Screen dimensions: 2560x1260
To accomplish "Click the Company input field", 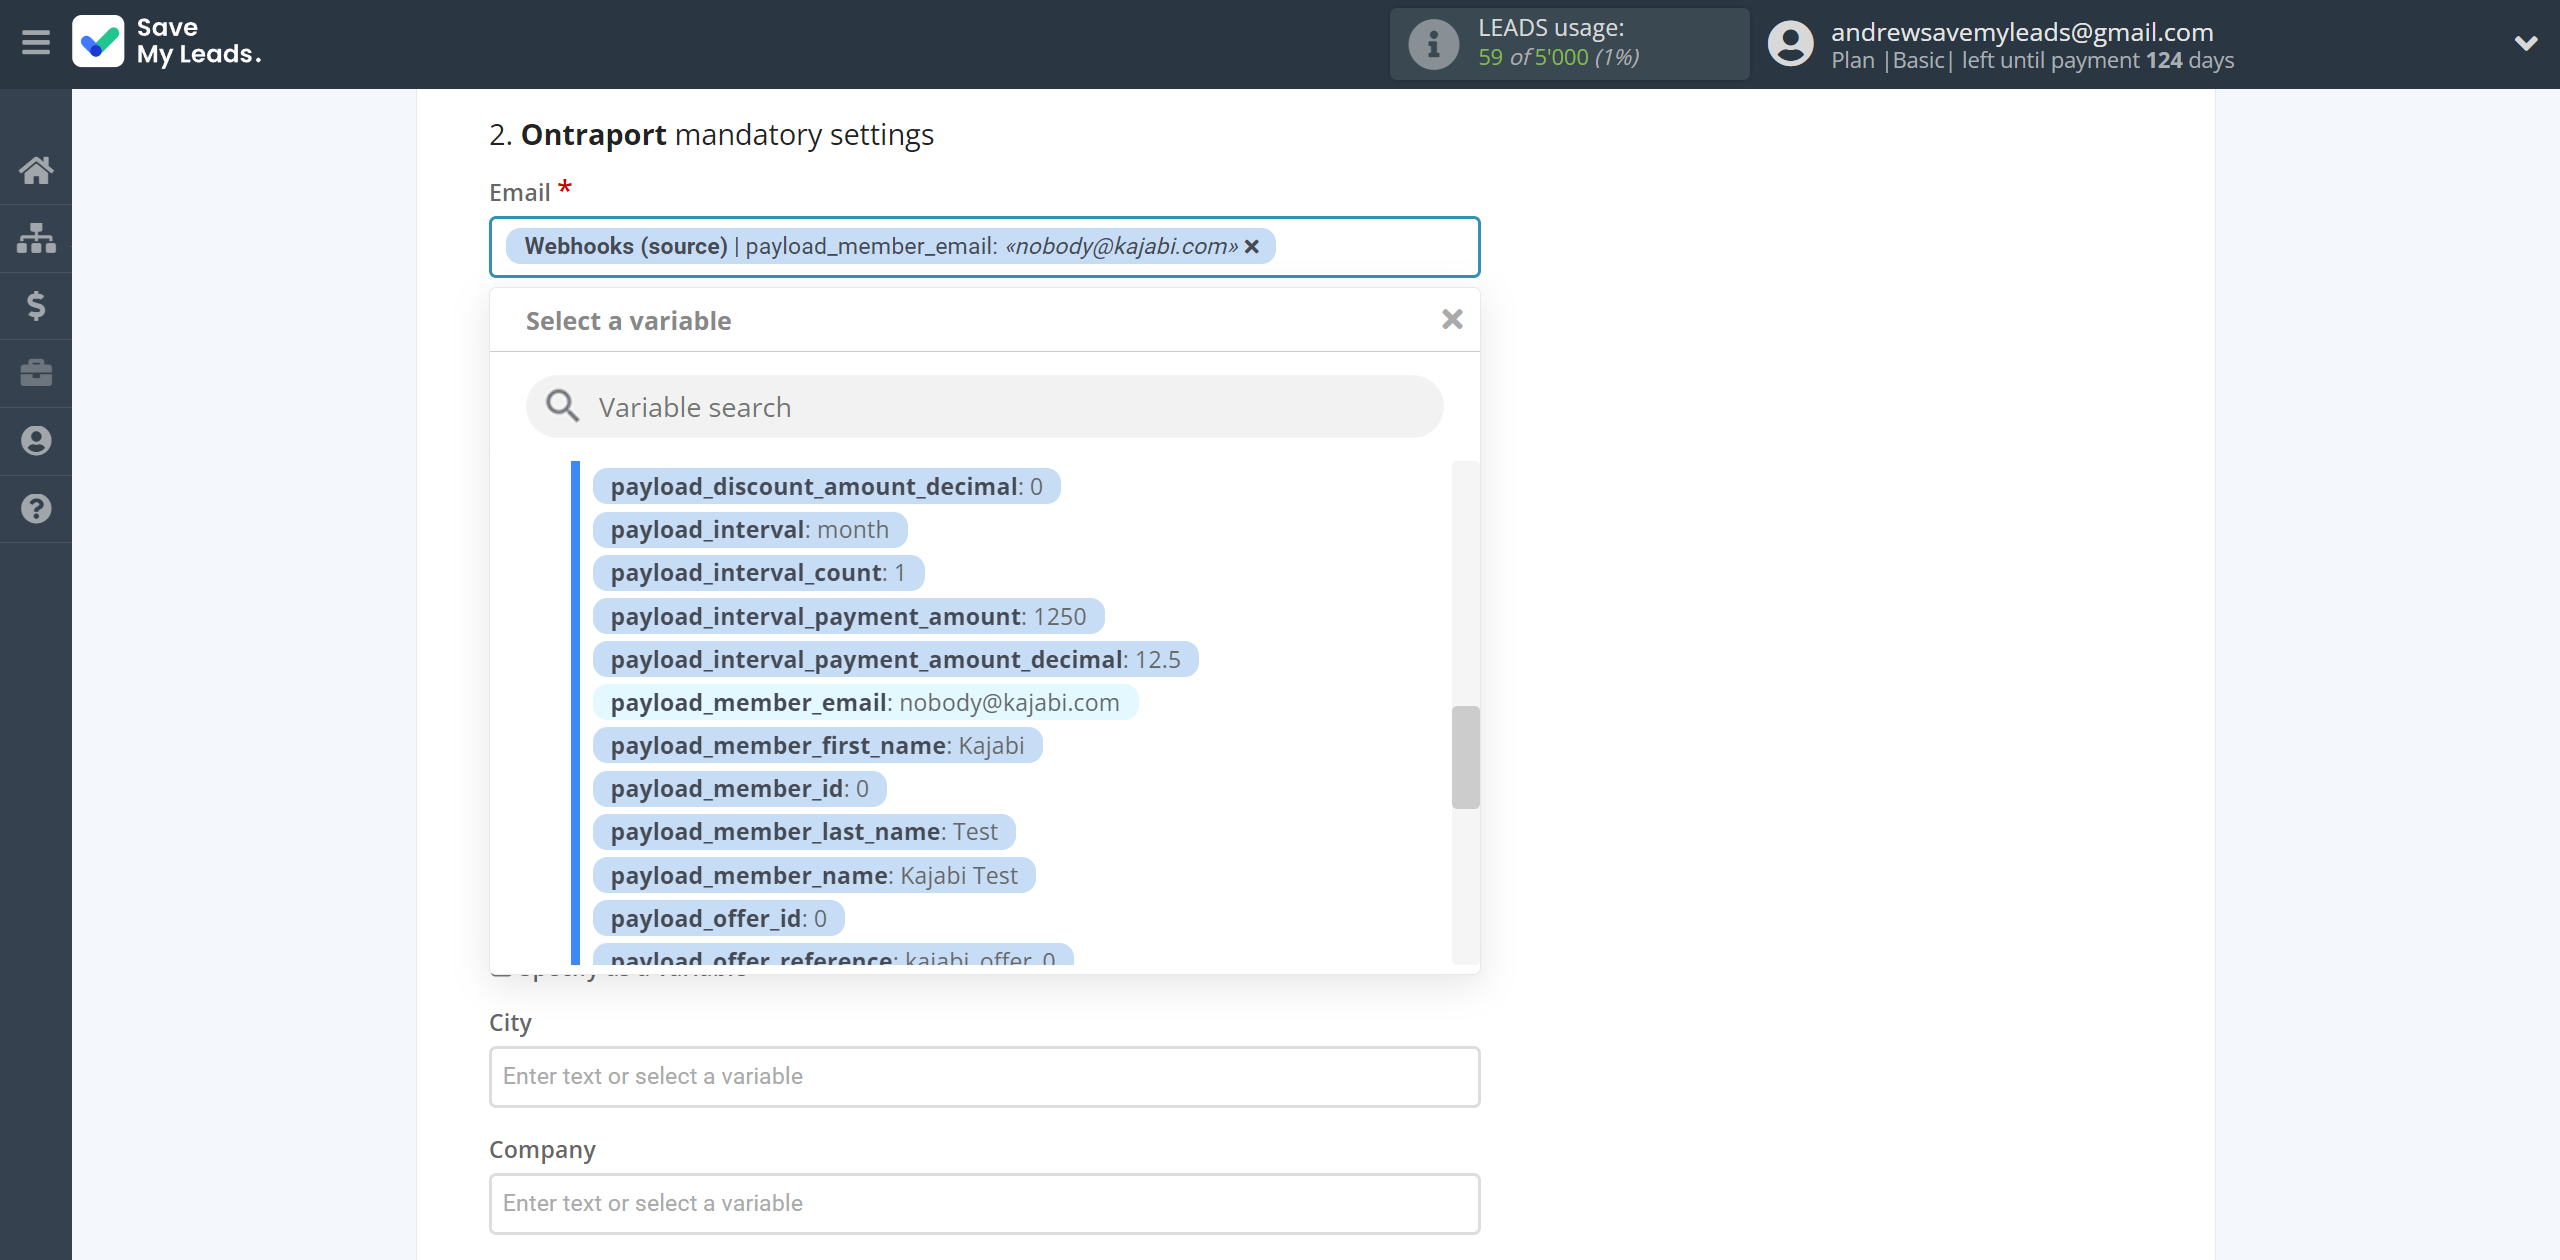I will click(984, 1204).
